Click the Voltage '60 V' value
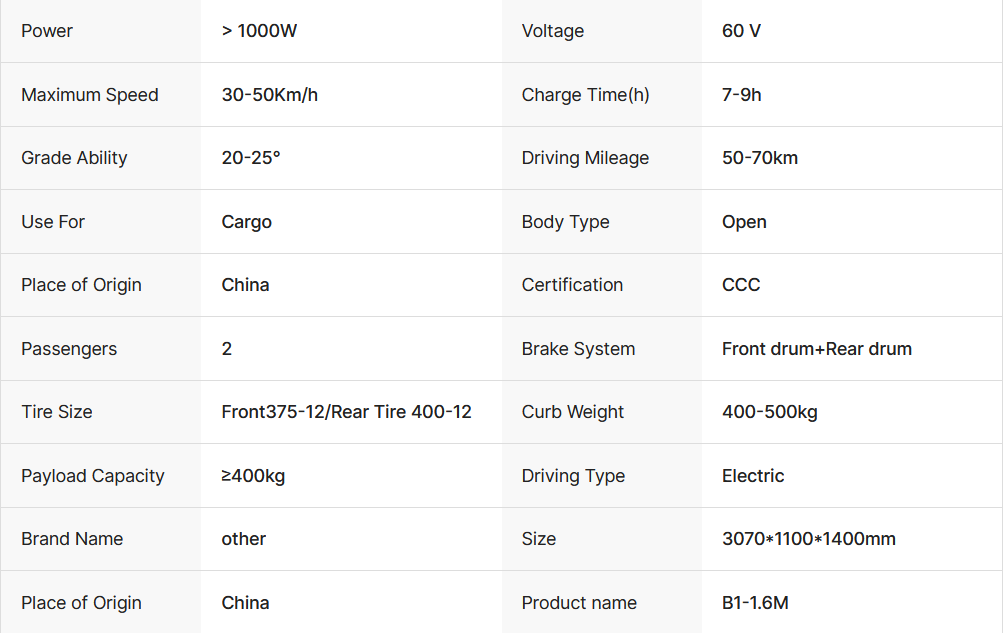Viewport: 1005px width, 633px height. tap(741, 31)
